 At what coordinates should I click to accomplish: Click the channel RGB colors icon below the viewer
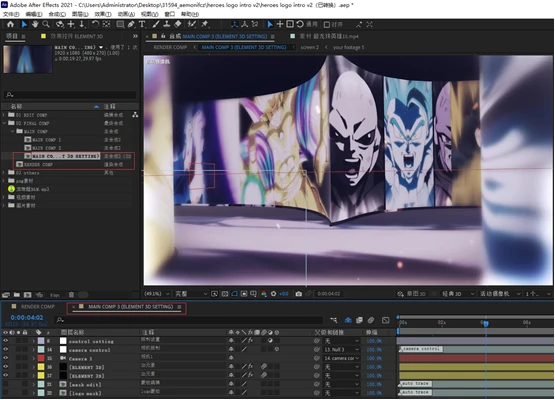(x=264, y=294)
